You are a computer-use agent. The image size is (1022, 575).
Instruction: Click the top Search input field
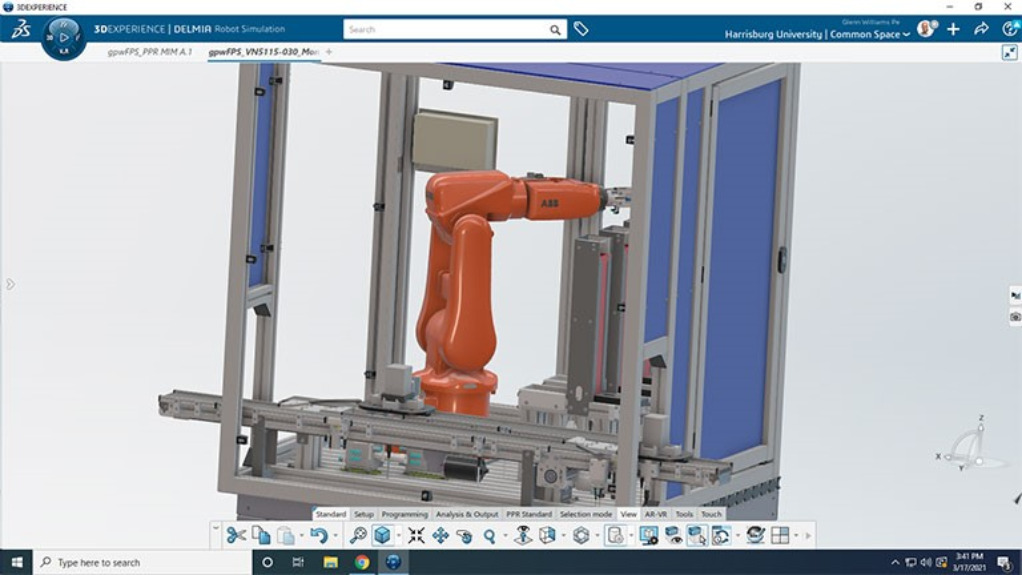click(446, 29)
